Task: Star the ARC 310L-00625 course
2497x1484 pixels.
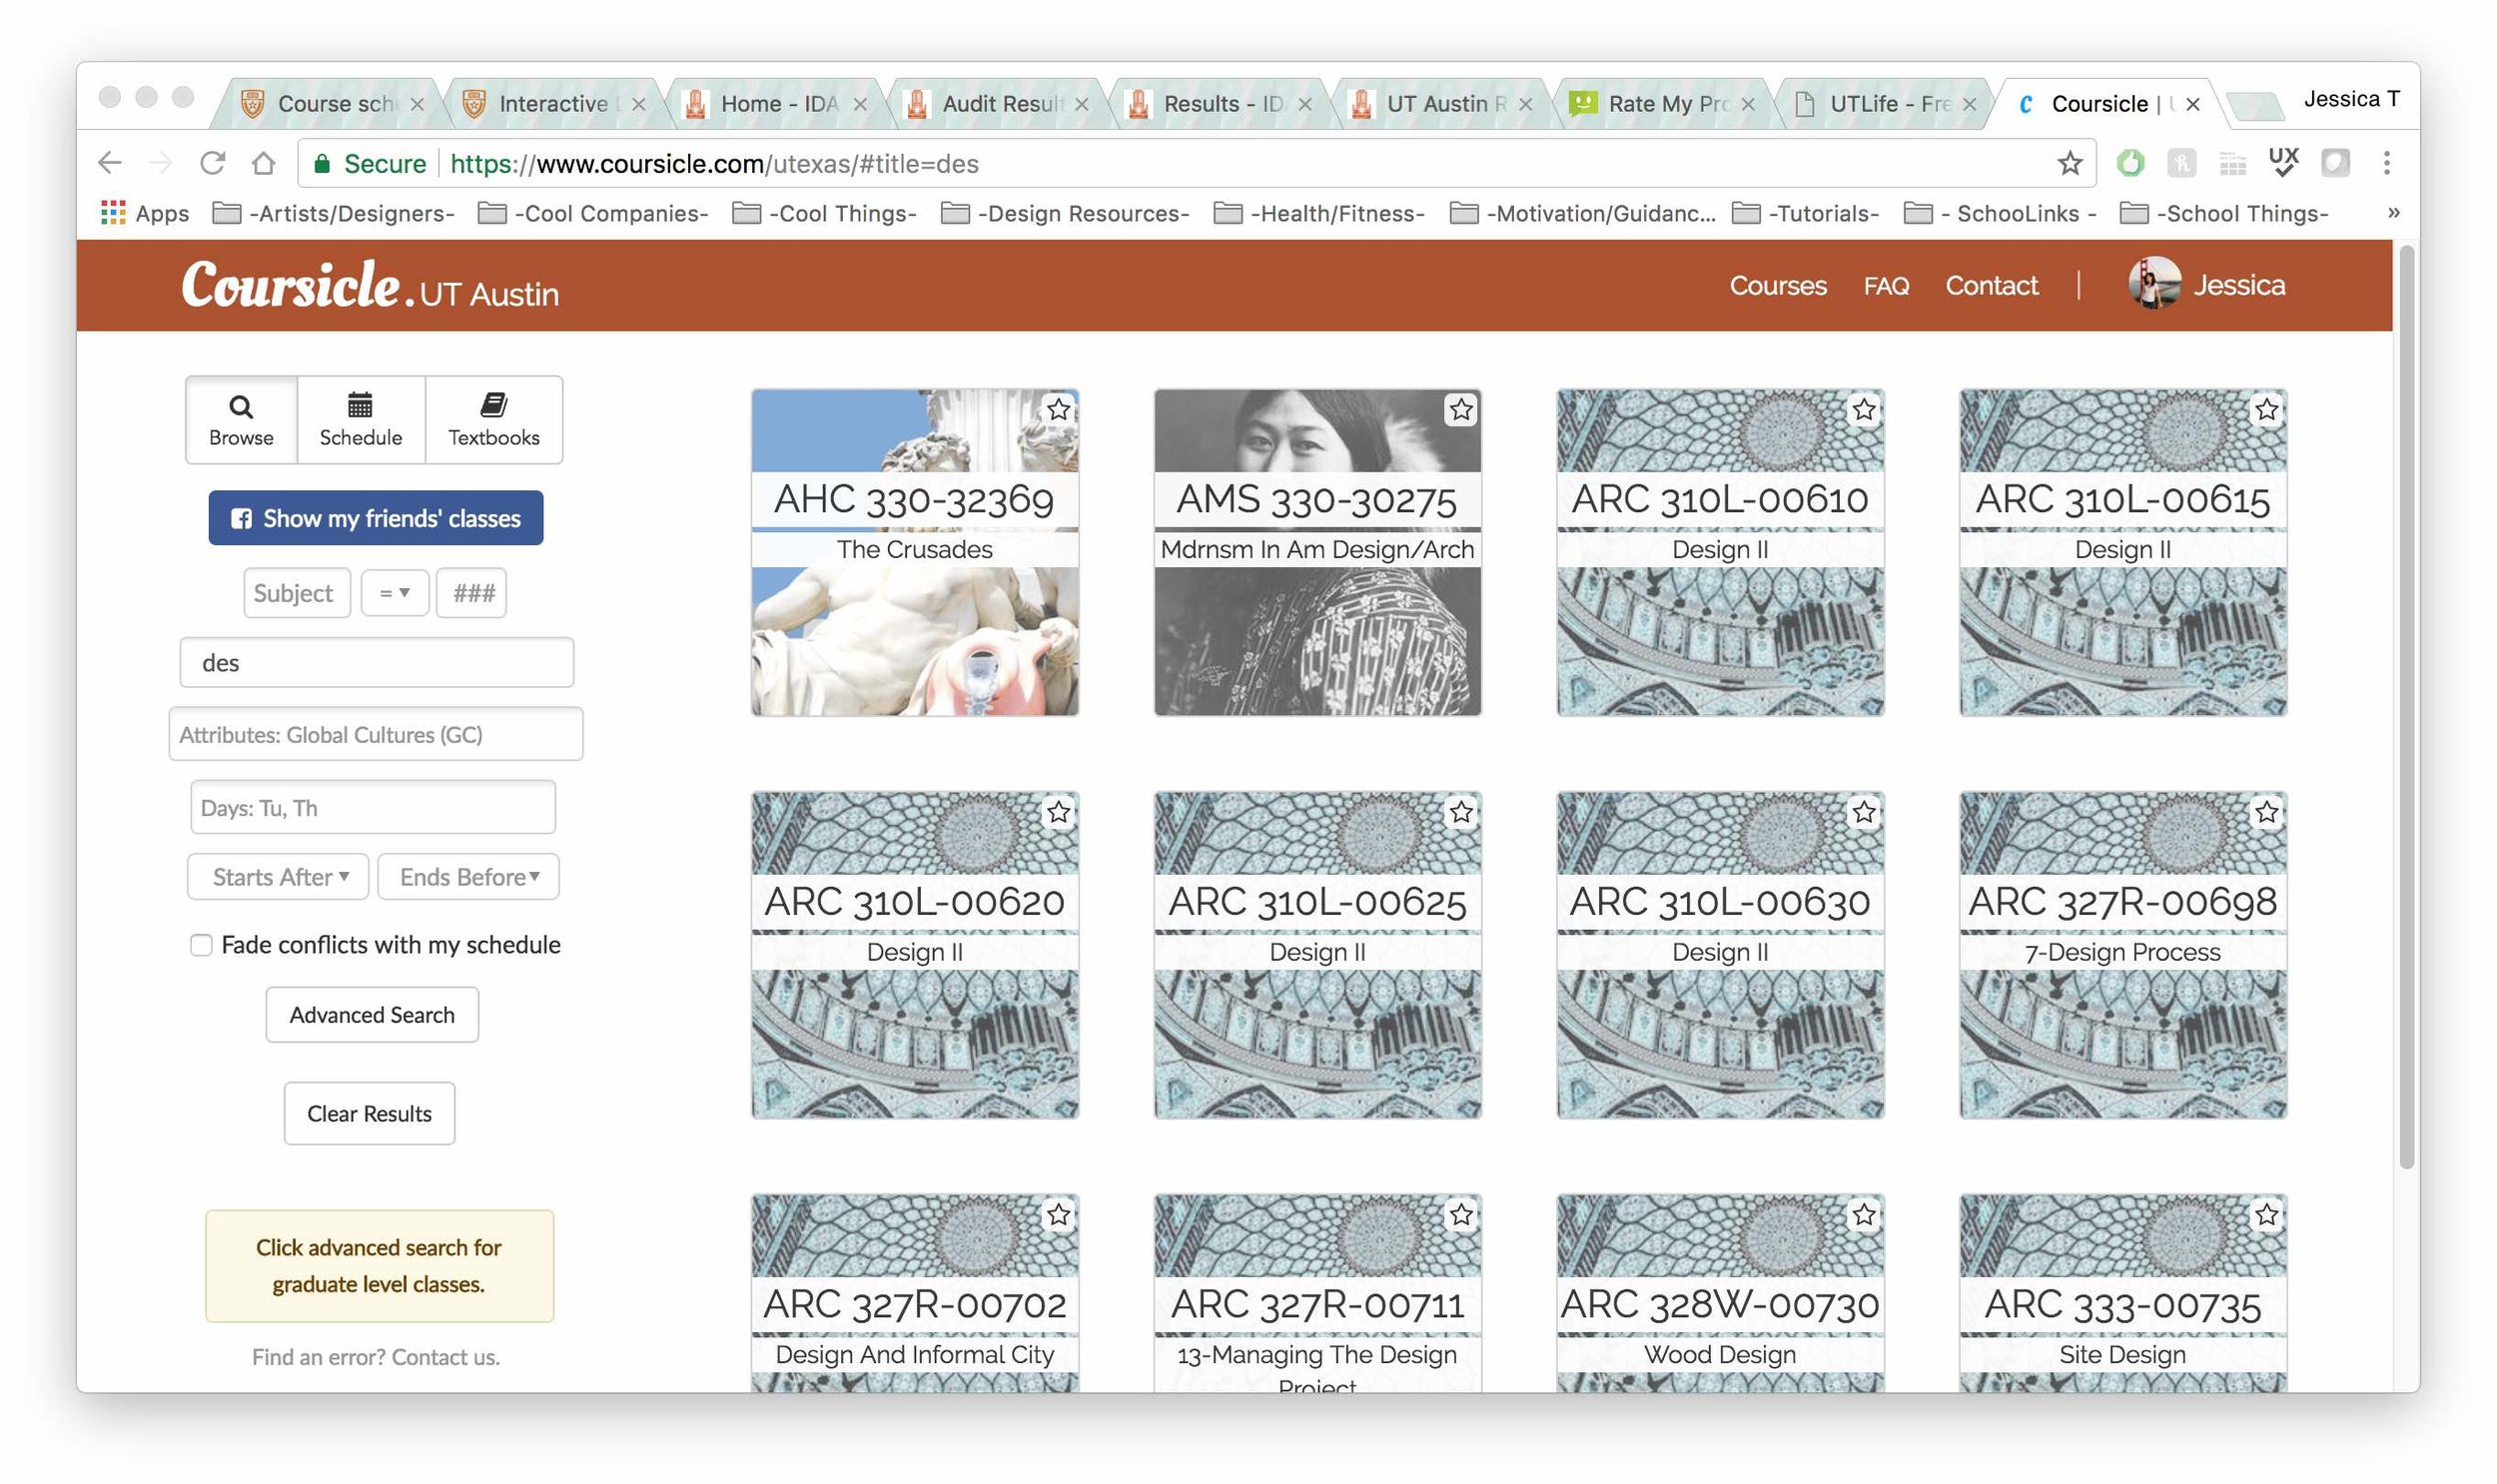Action: [x=1461, y=812]
